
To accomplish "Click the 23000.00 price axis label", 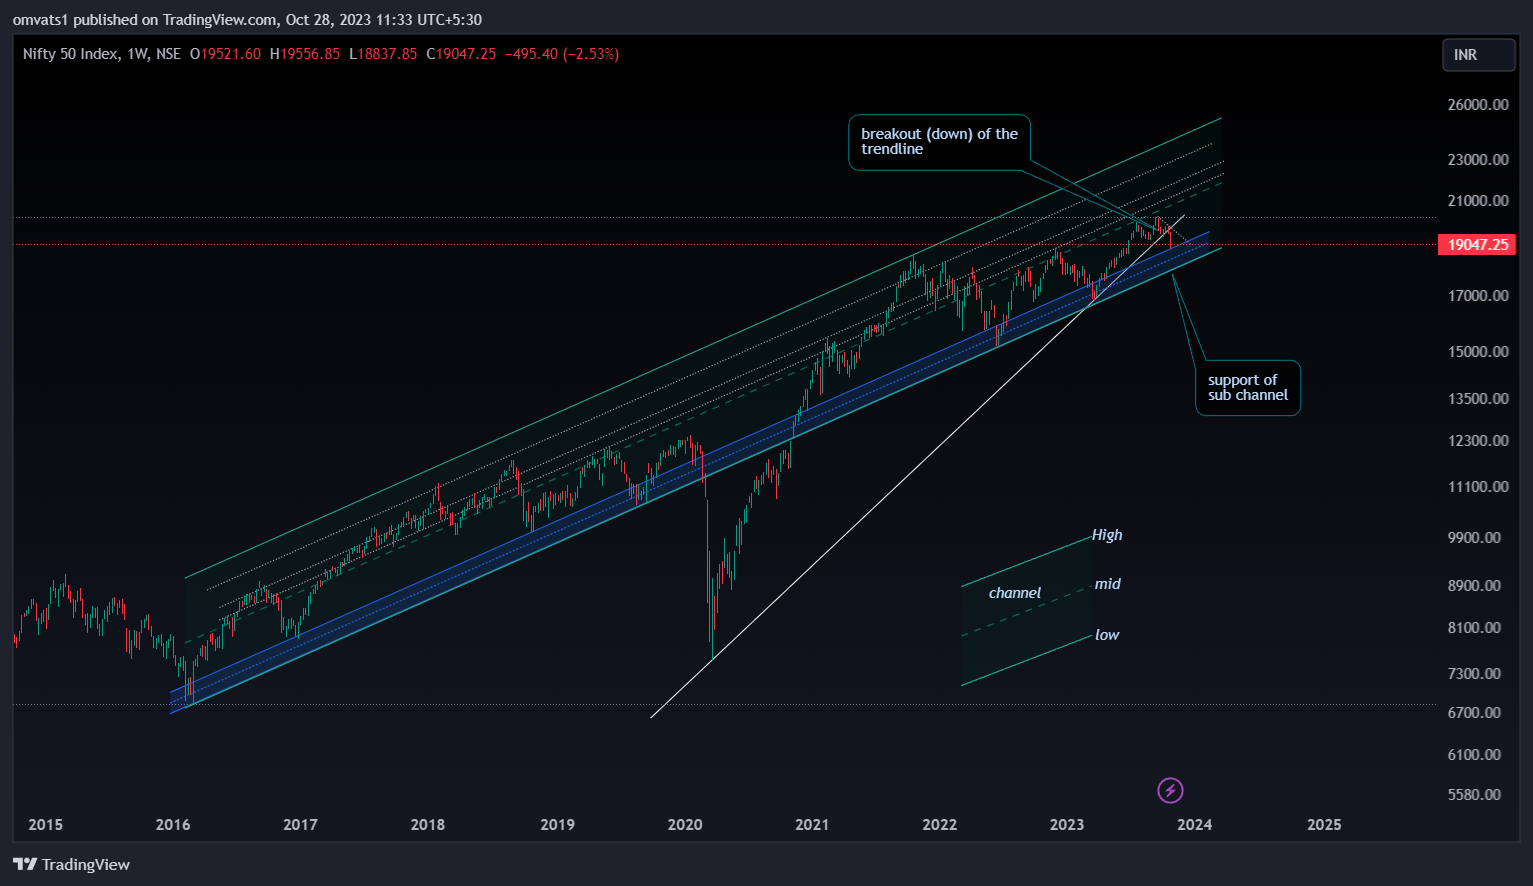I will [x=1478, y=160].
